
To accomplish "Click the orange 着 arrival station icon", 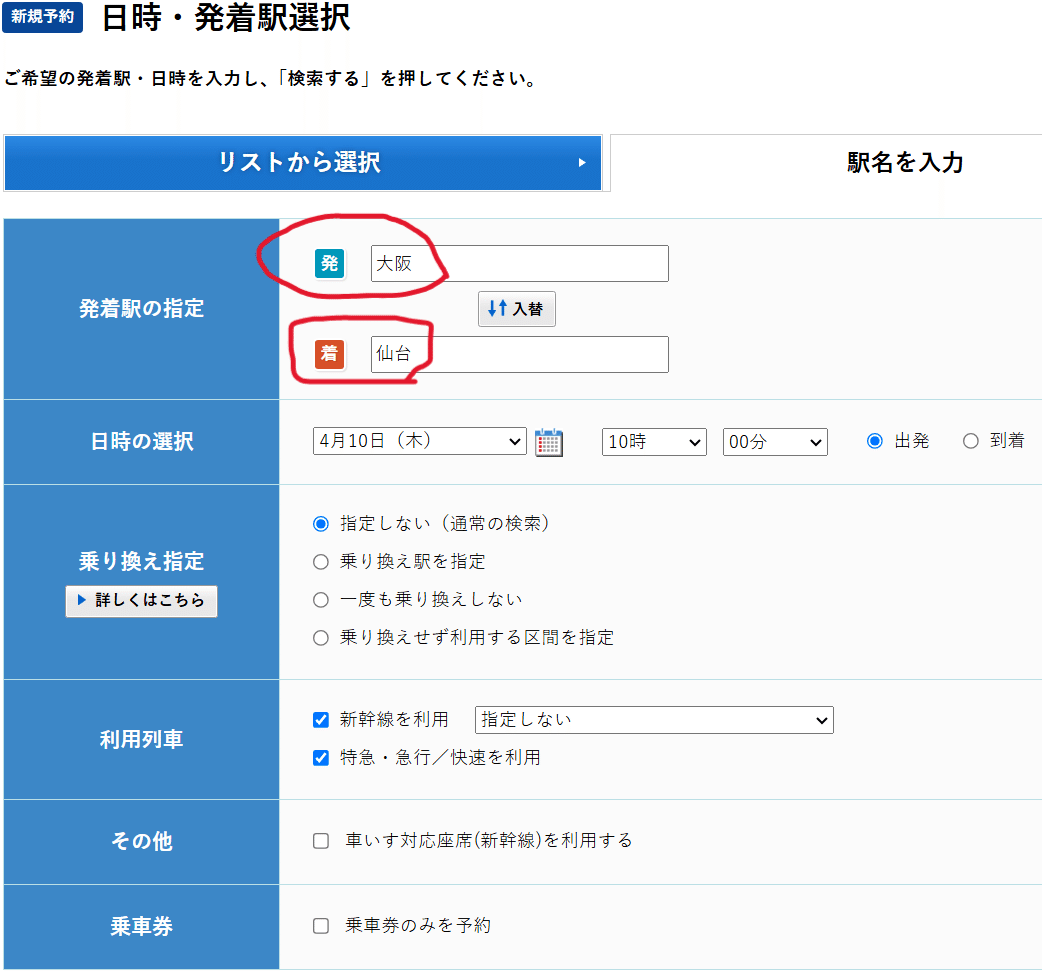I will coord(330,354).
